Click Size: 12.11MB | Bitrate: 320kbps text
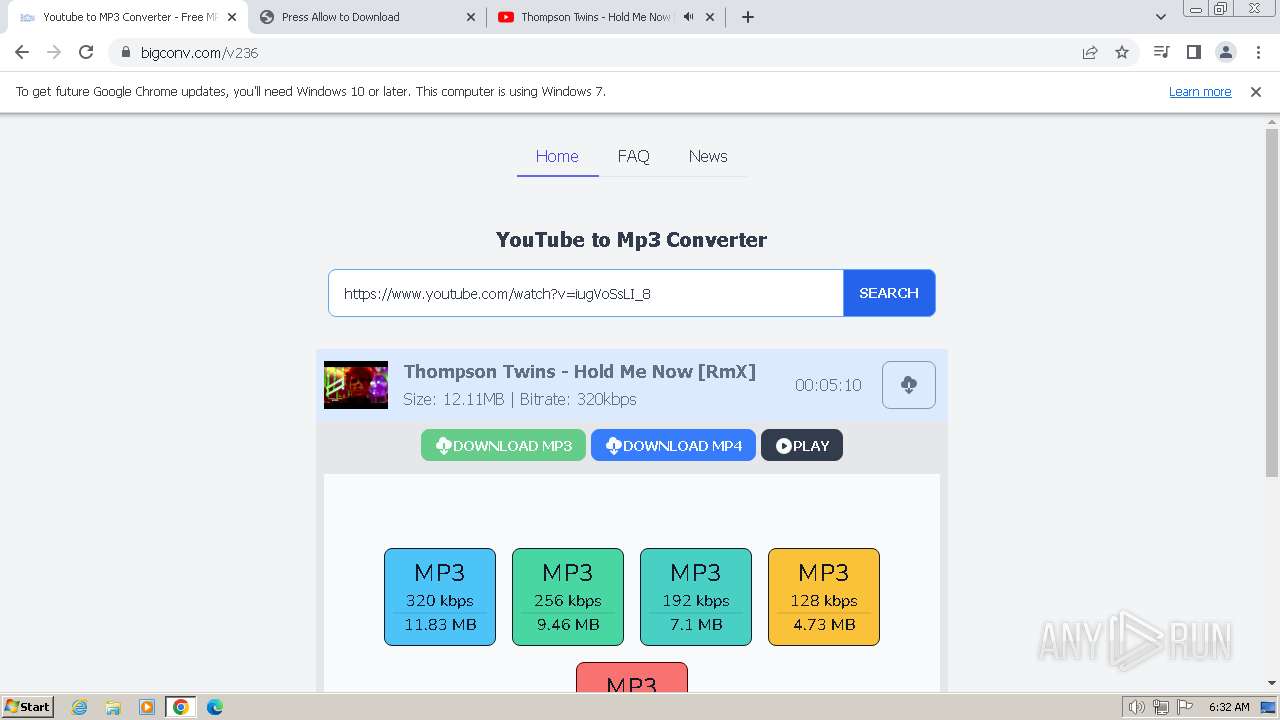This screenshot has width=1280, height=720. [520, 399]
